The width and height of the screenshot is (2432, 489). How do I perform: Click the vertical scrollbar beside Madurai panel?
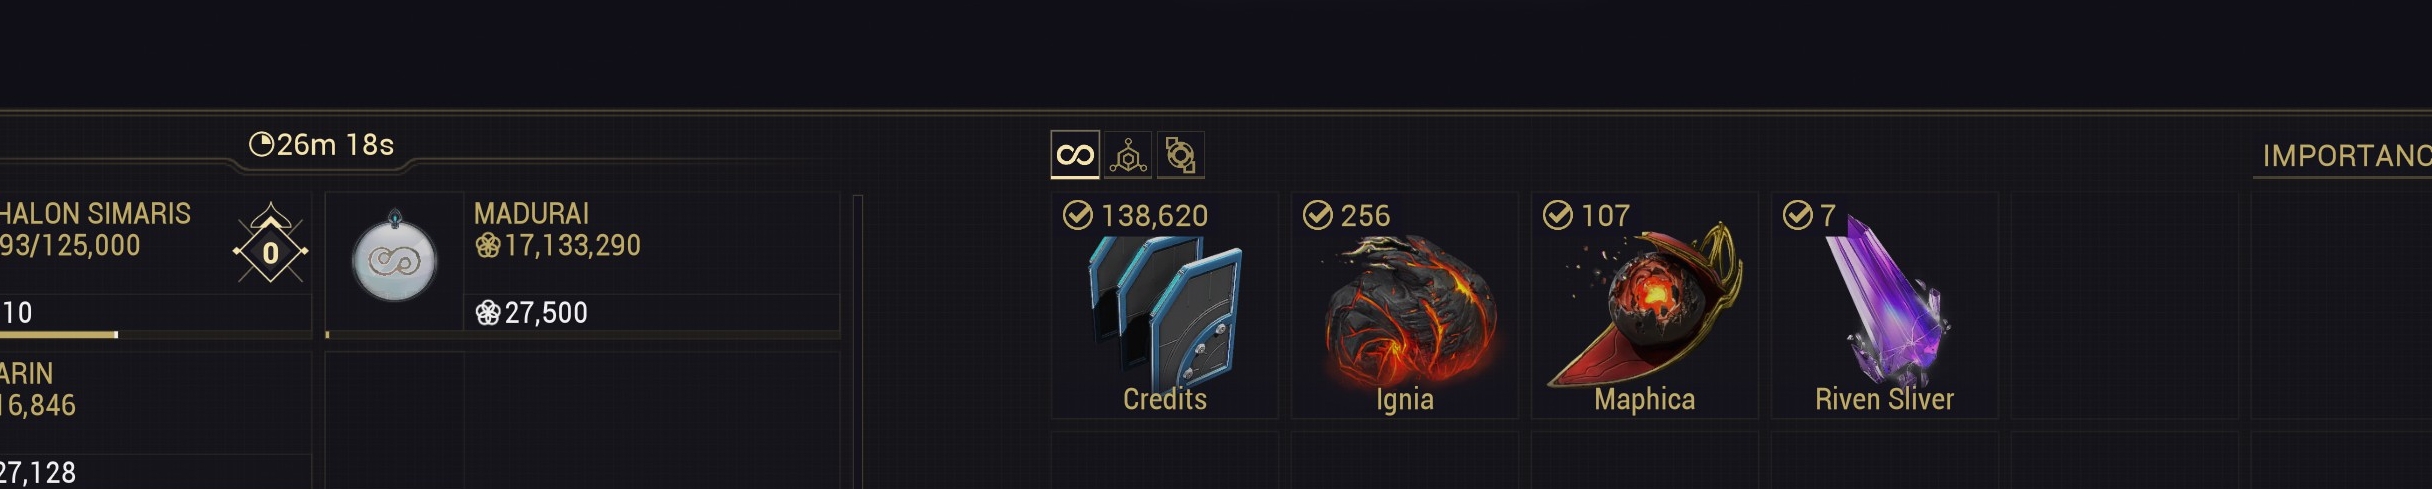point(857,342)
